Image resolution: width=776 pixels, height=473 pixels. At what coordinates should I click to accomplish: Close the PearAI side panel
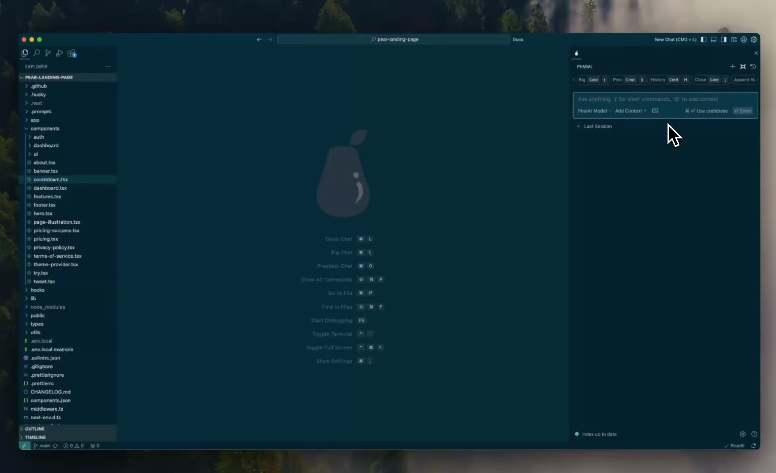click(756, 53)
